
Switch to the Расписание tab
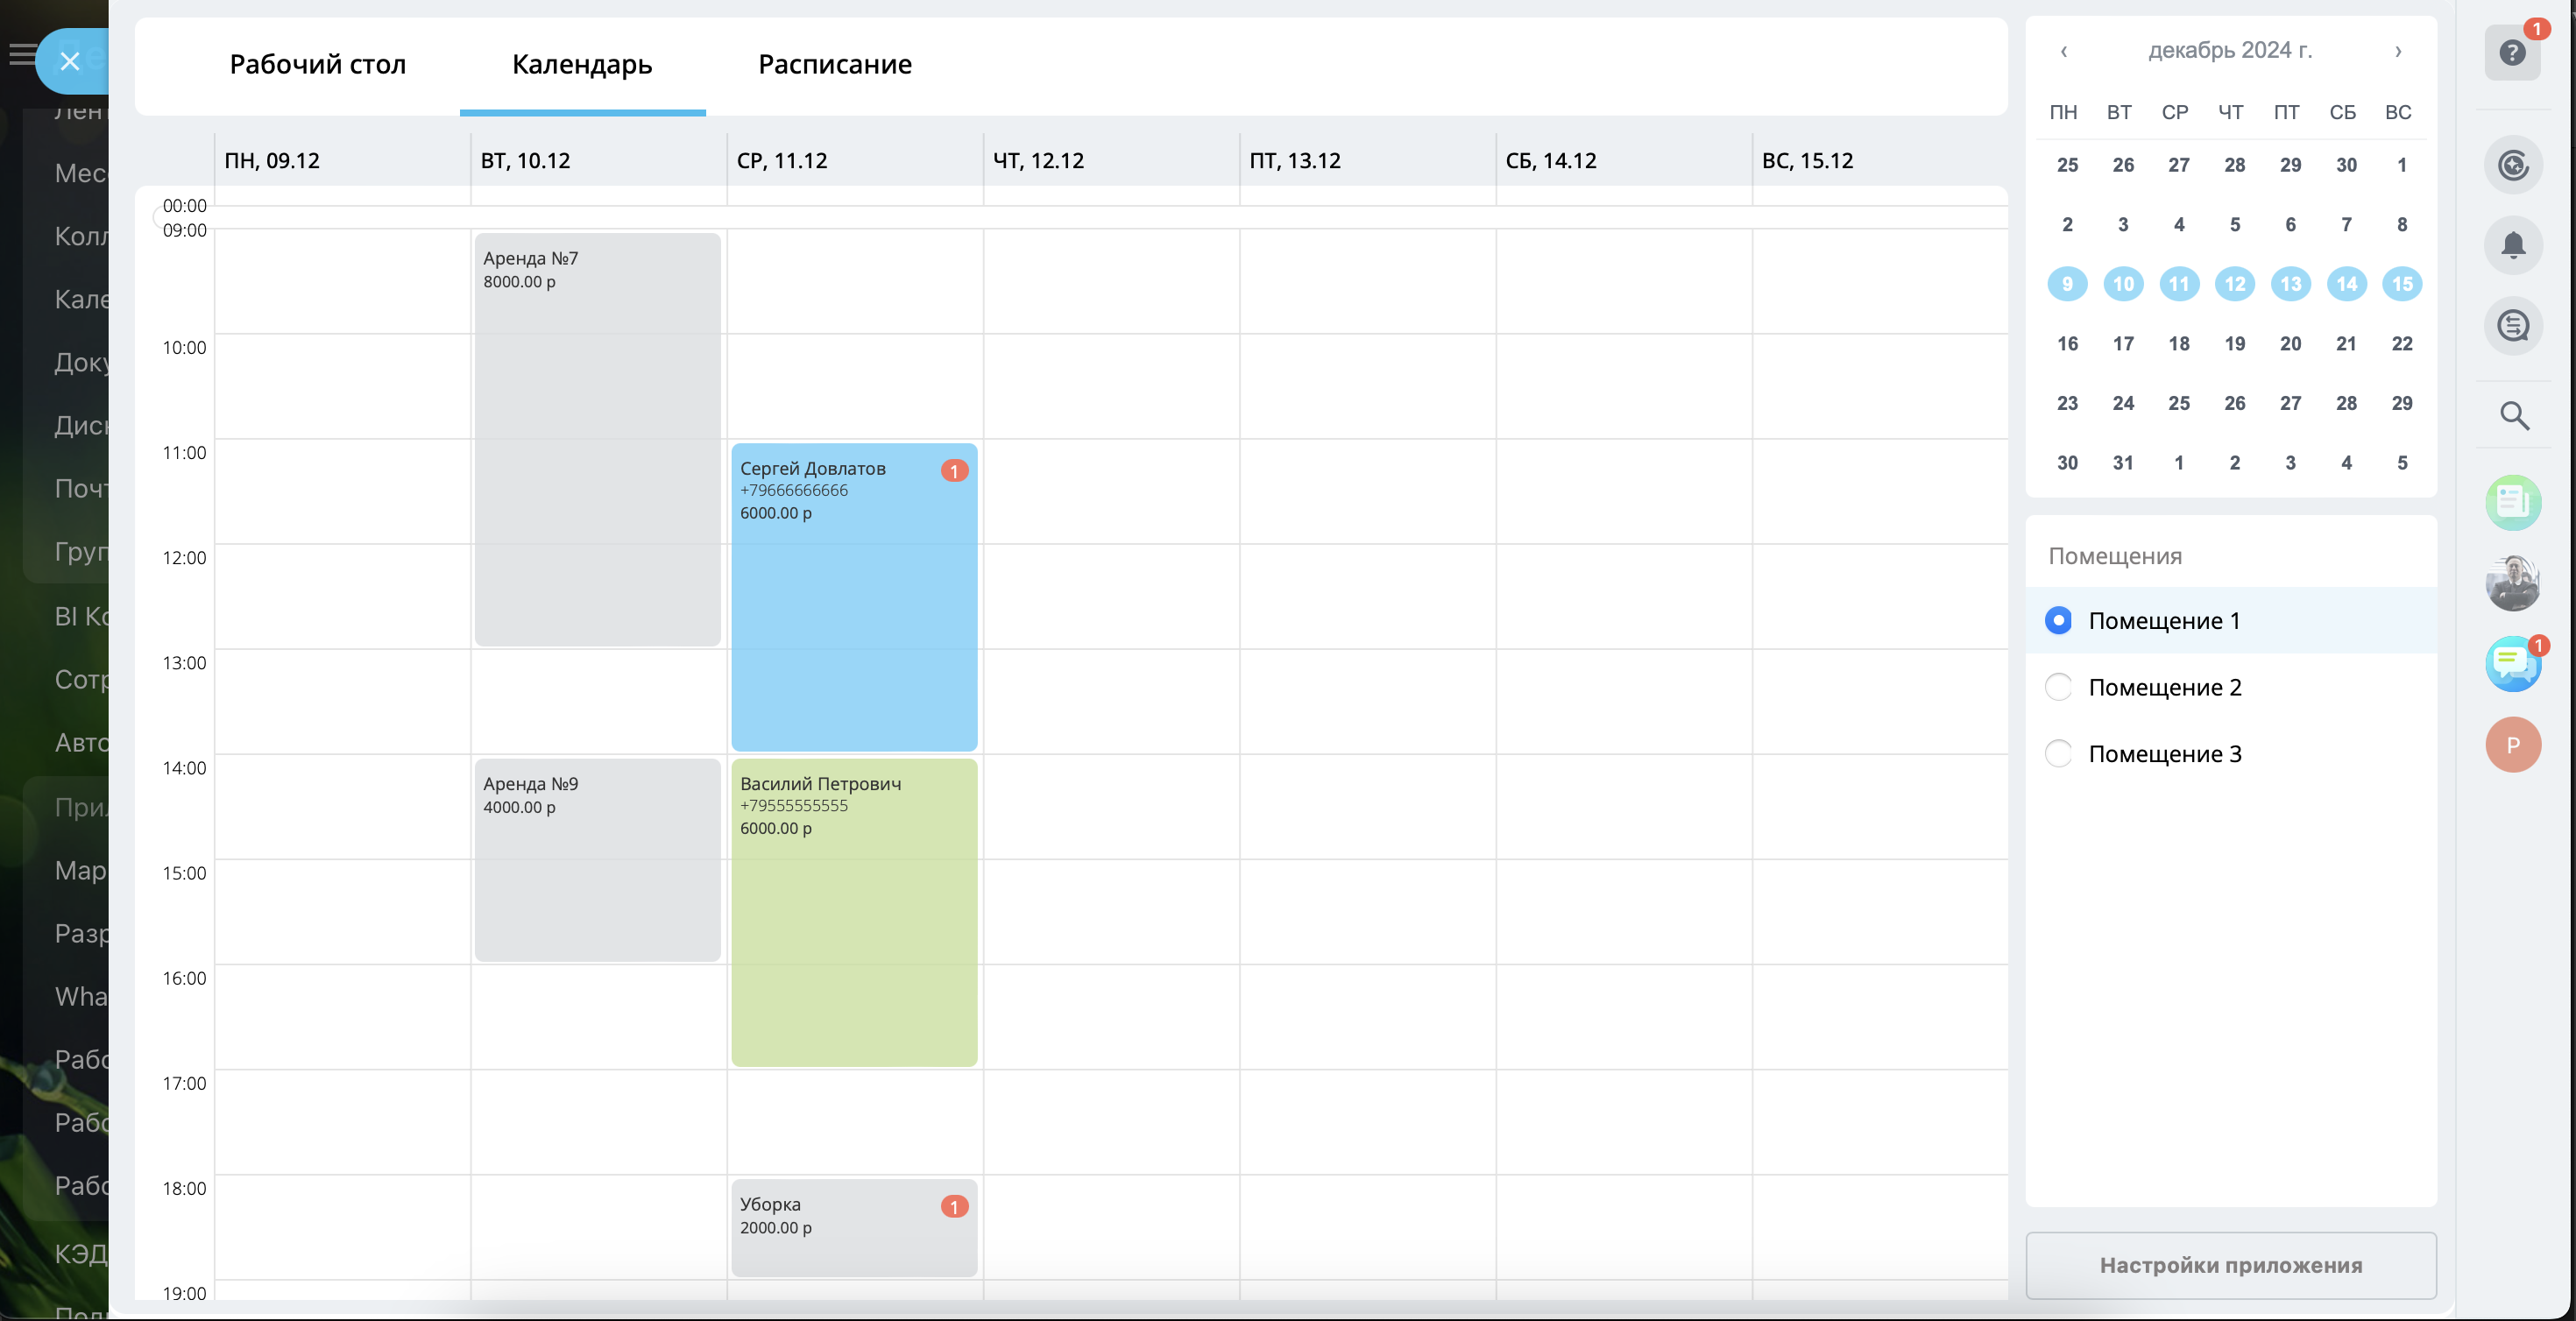[834, 64]
